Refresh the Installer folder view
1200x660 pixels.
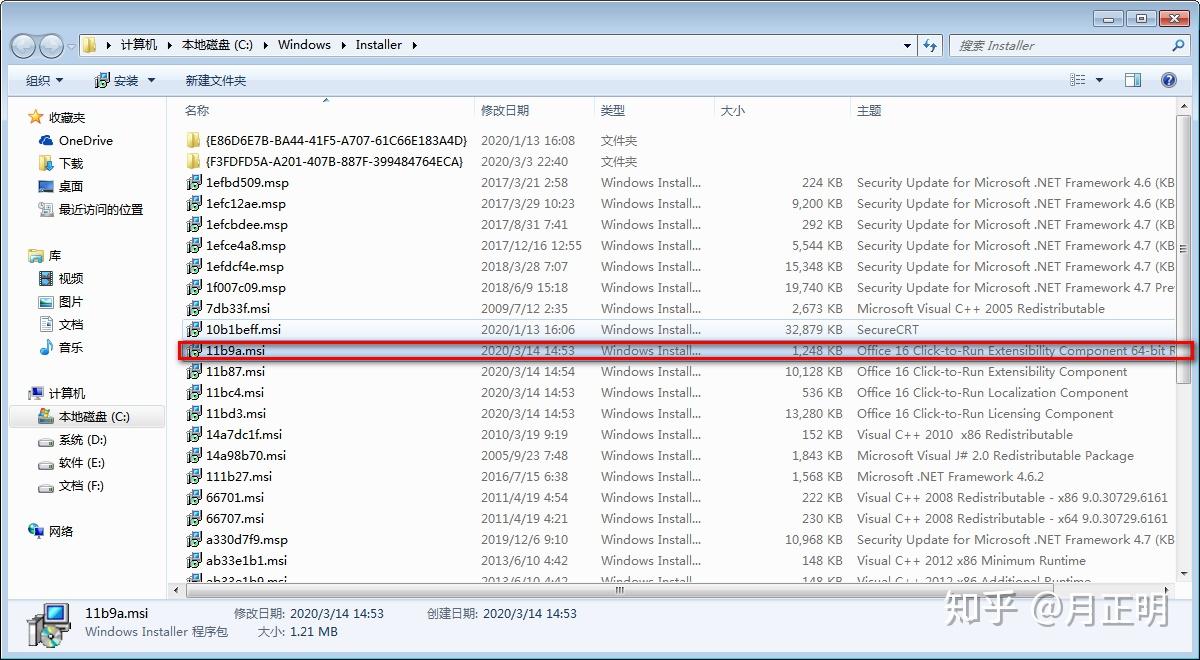(930, 45)
